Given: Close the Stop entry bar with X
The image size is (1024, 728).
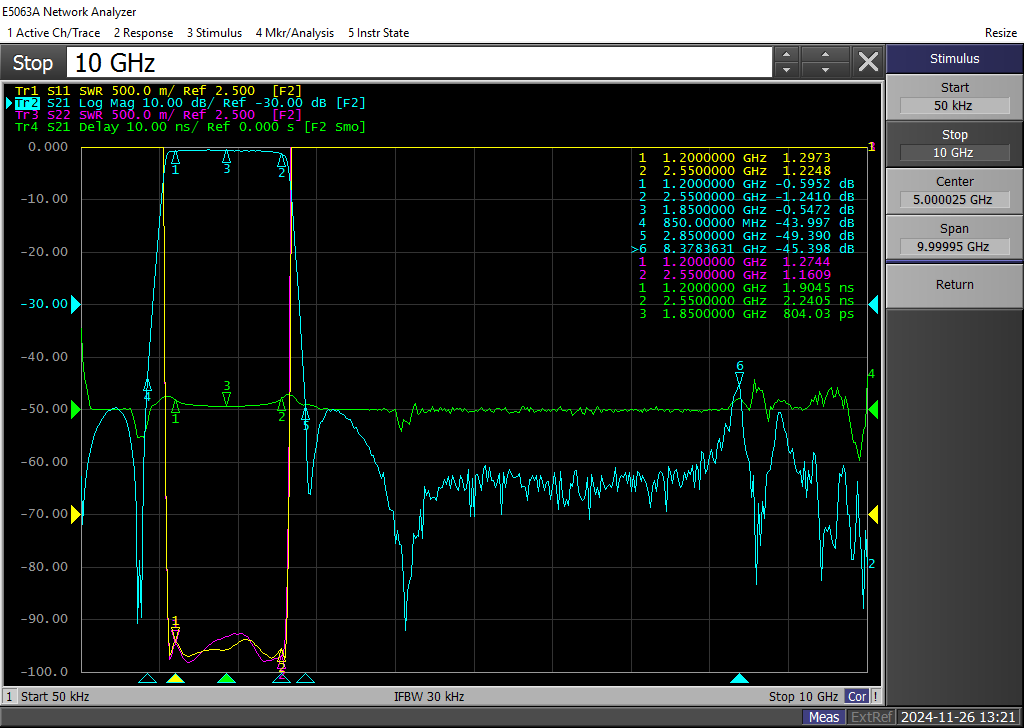Looking at the screenshot, I should (868, 62).
